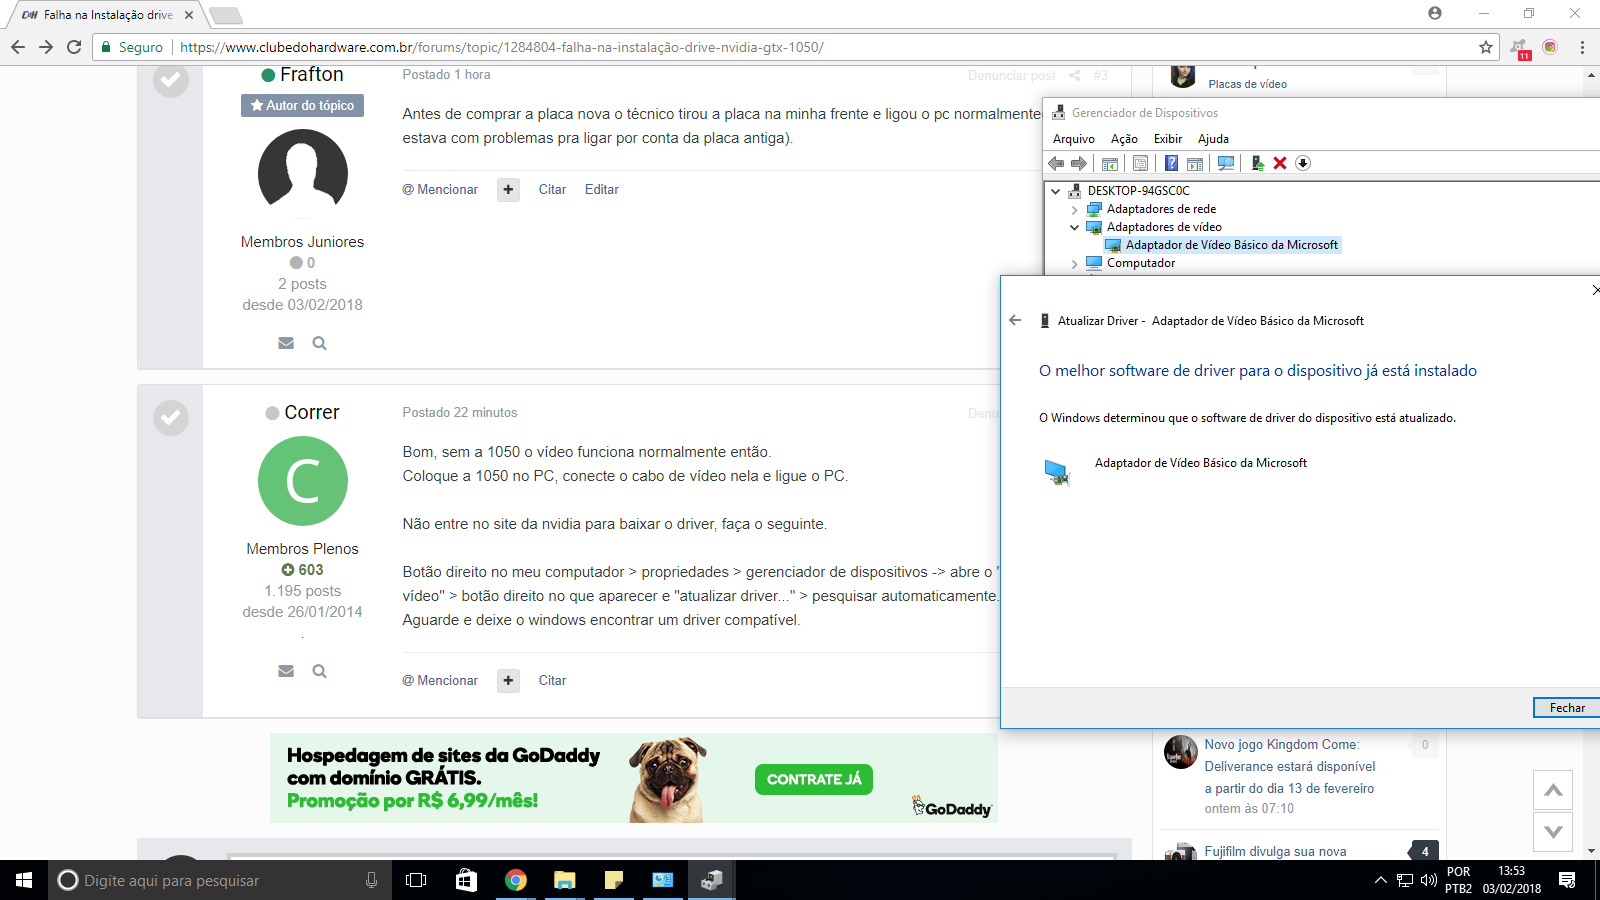The image size is (1600, 900).
Task: Click message envelope icon under Frafton profile
Action: 286,343
